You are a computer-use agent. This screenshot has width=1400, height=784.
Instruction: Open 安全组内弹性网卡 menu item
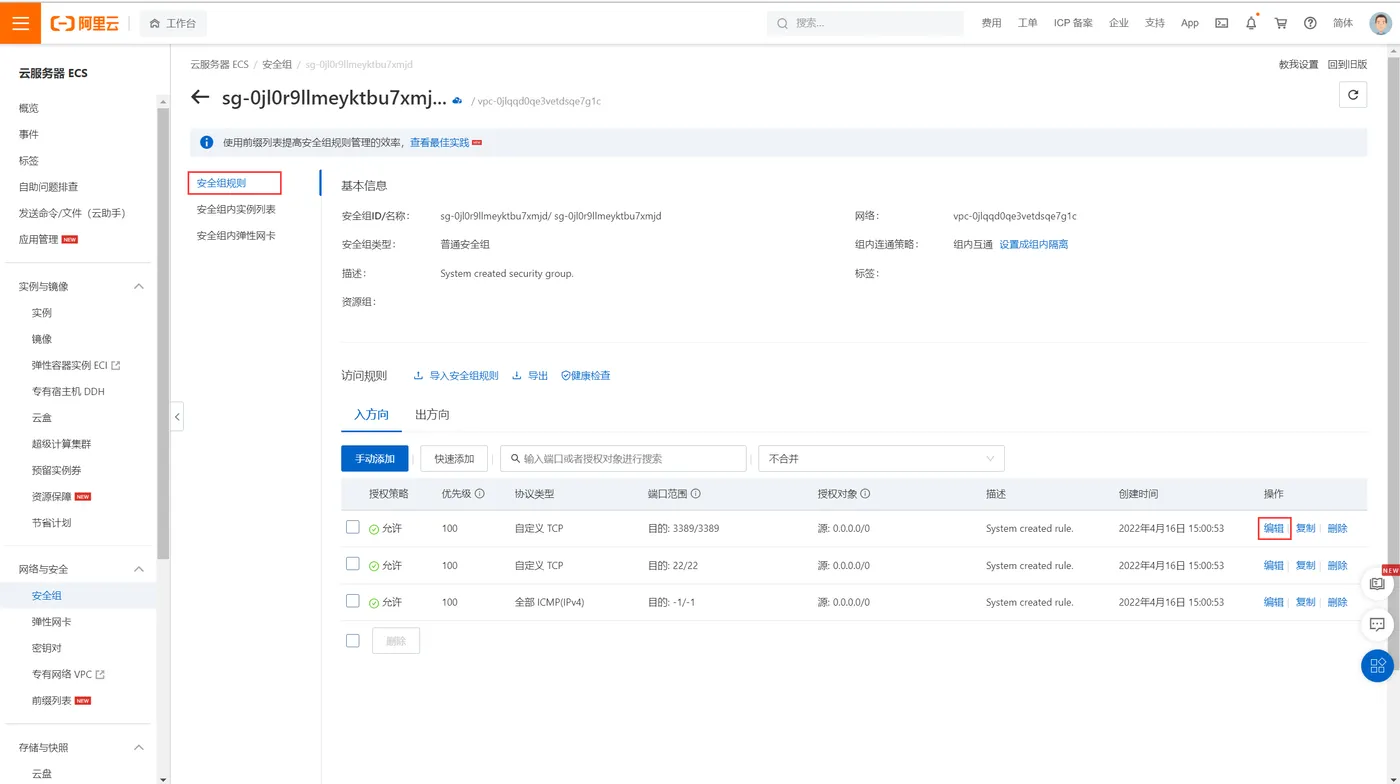click(x=236, y=235)
